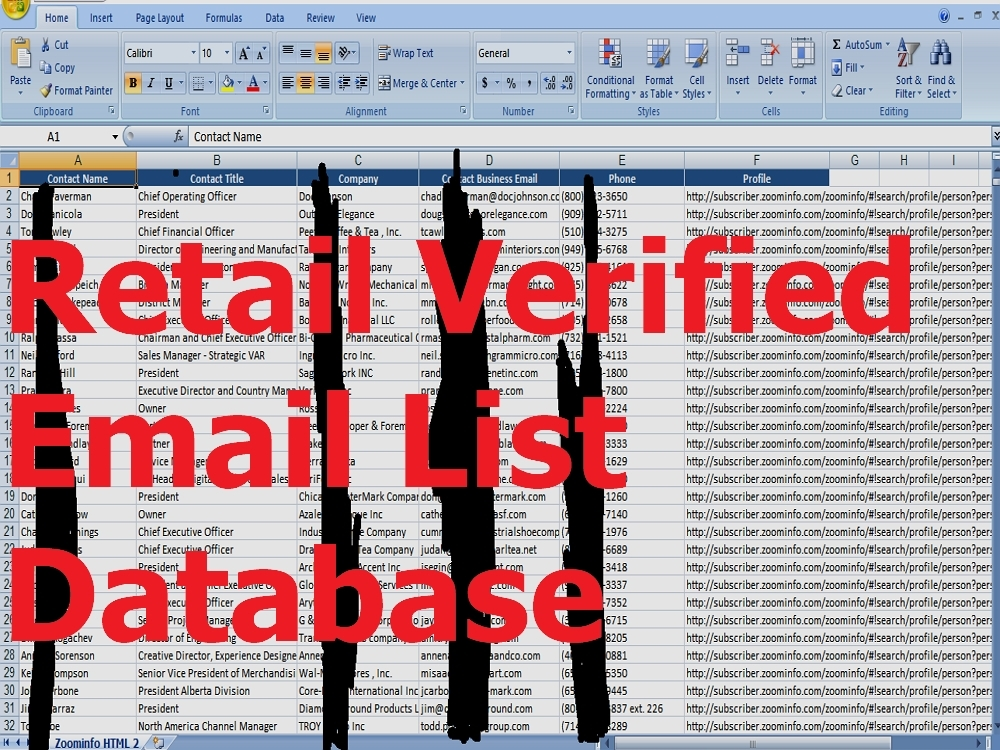Open Find & Select menu
The height and width of the screenshot is (750, 1000).
coord(941,68)
